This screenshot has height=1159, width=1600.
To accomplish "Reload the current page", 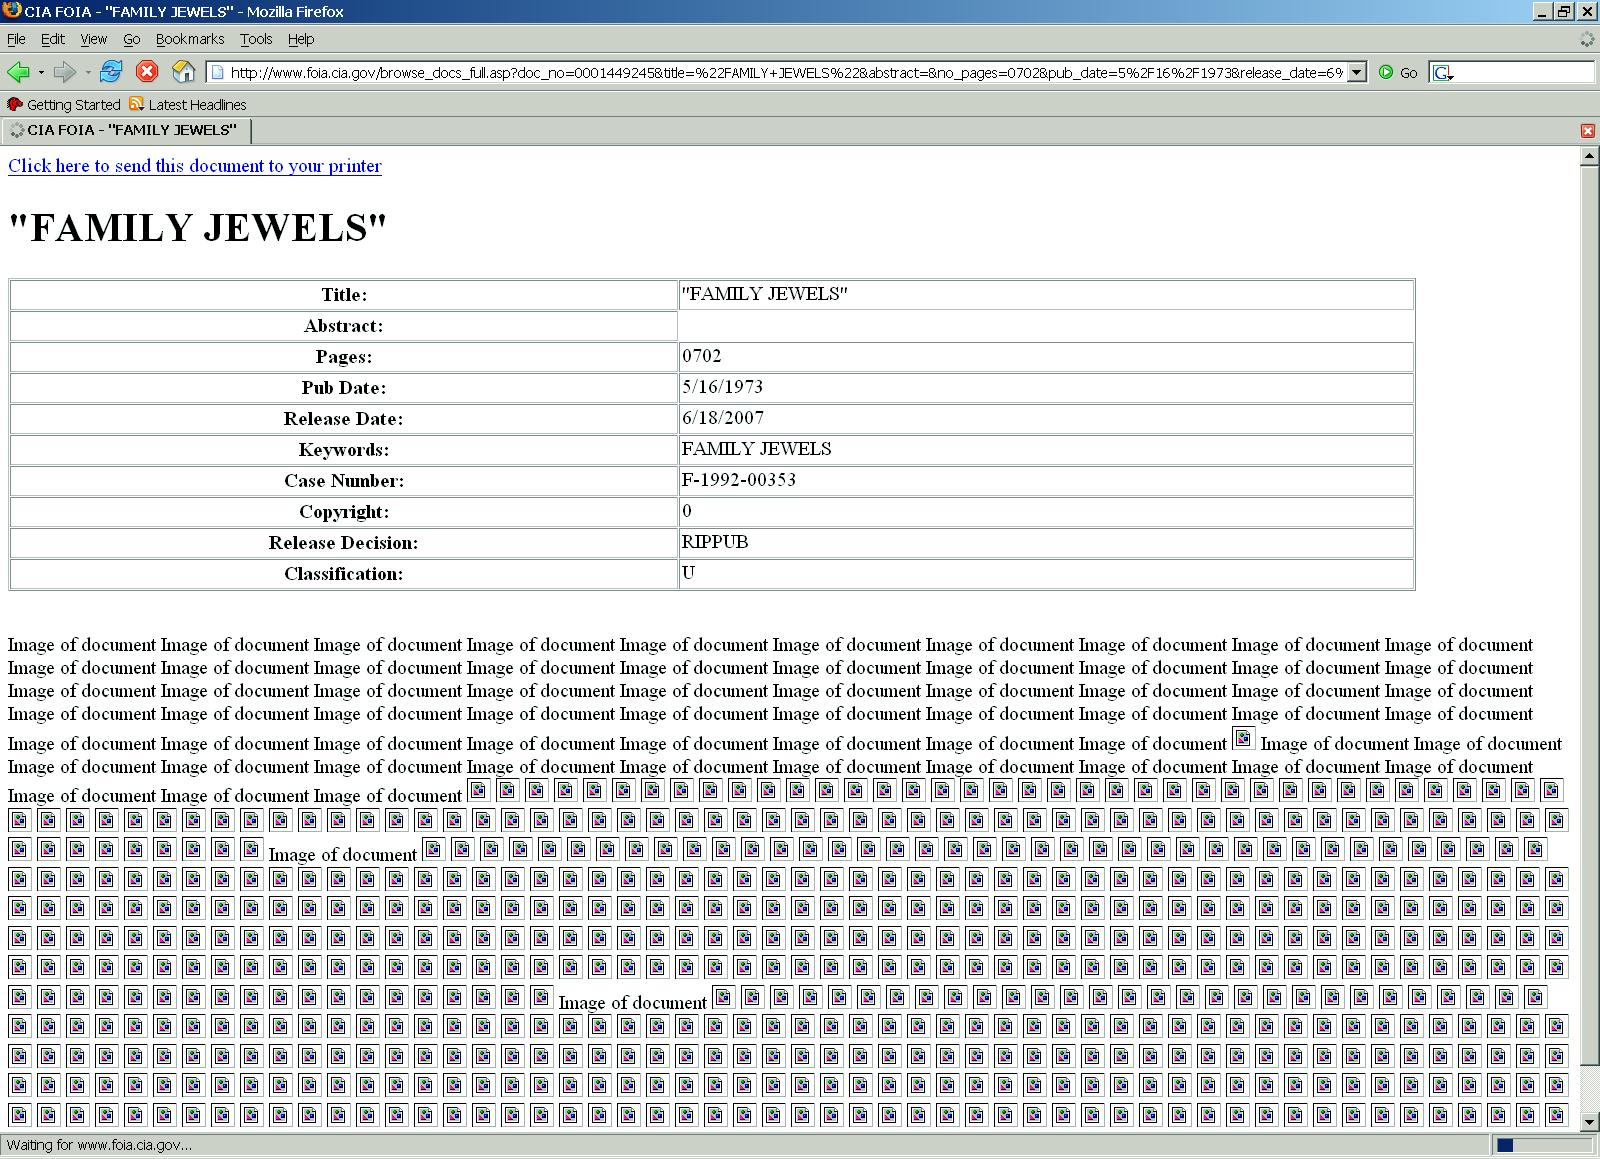I will [x=111, y=72].
